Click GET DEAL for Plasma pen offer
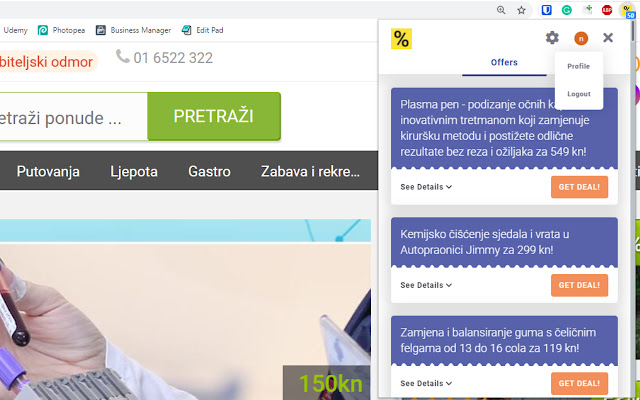Viewport: 640px width, 400px height. [x=579, y=187]
